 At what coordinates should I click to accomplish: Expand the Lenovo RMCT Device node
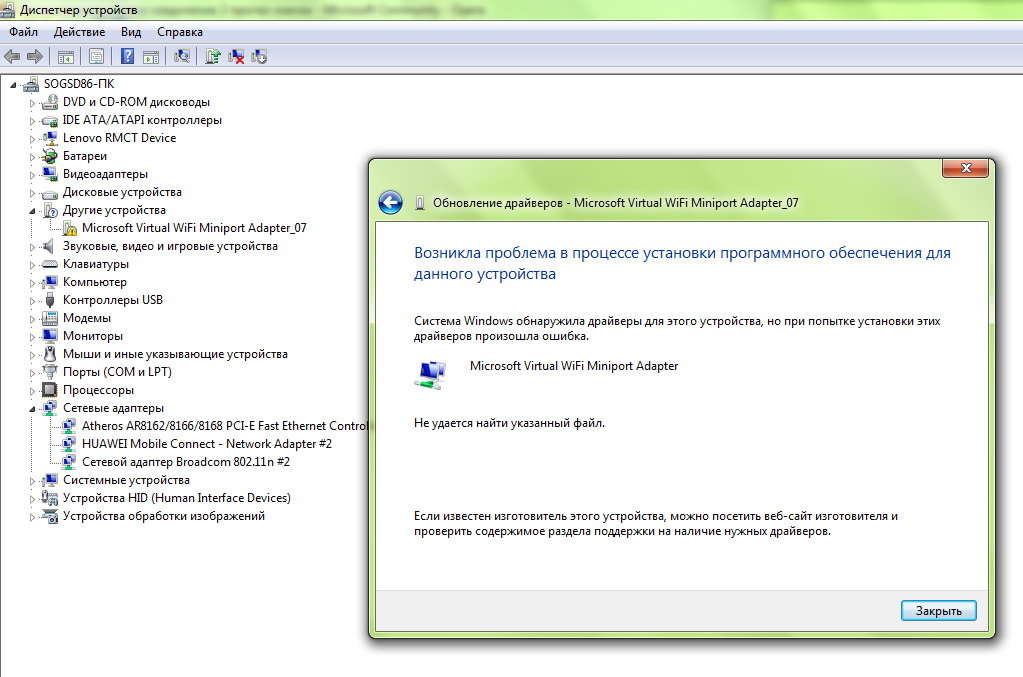click(x=32, y=139)
